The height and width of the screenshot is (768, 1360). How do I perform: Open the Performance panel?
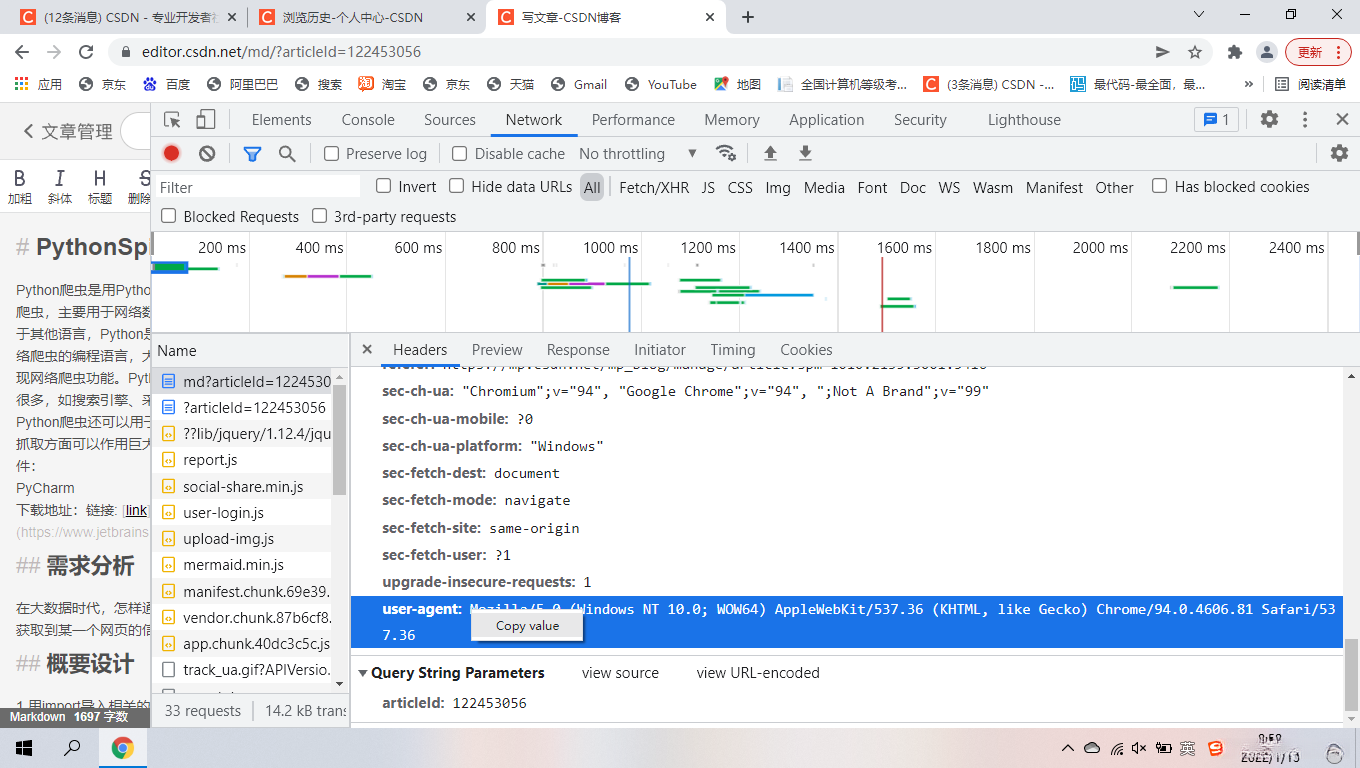click(x=633, y=120)
